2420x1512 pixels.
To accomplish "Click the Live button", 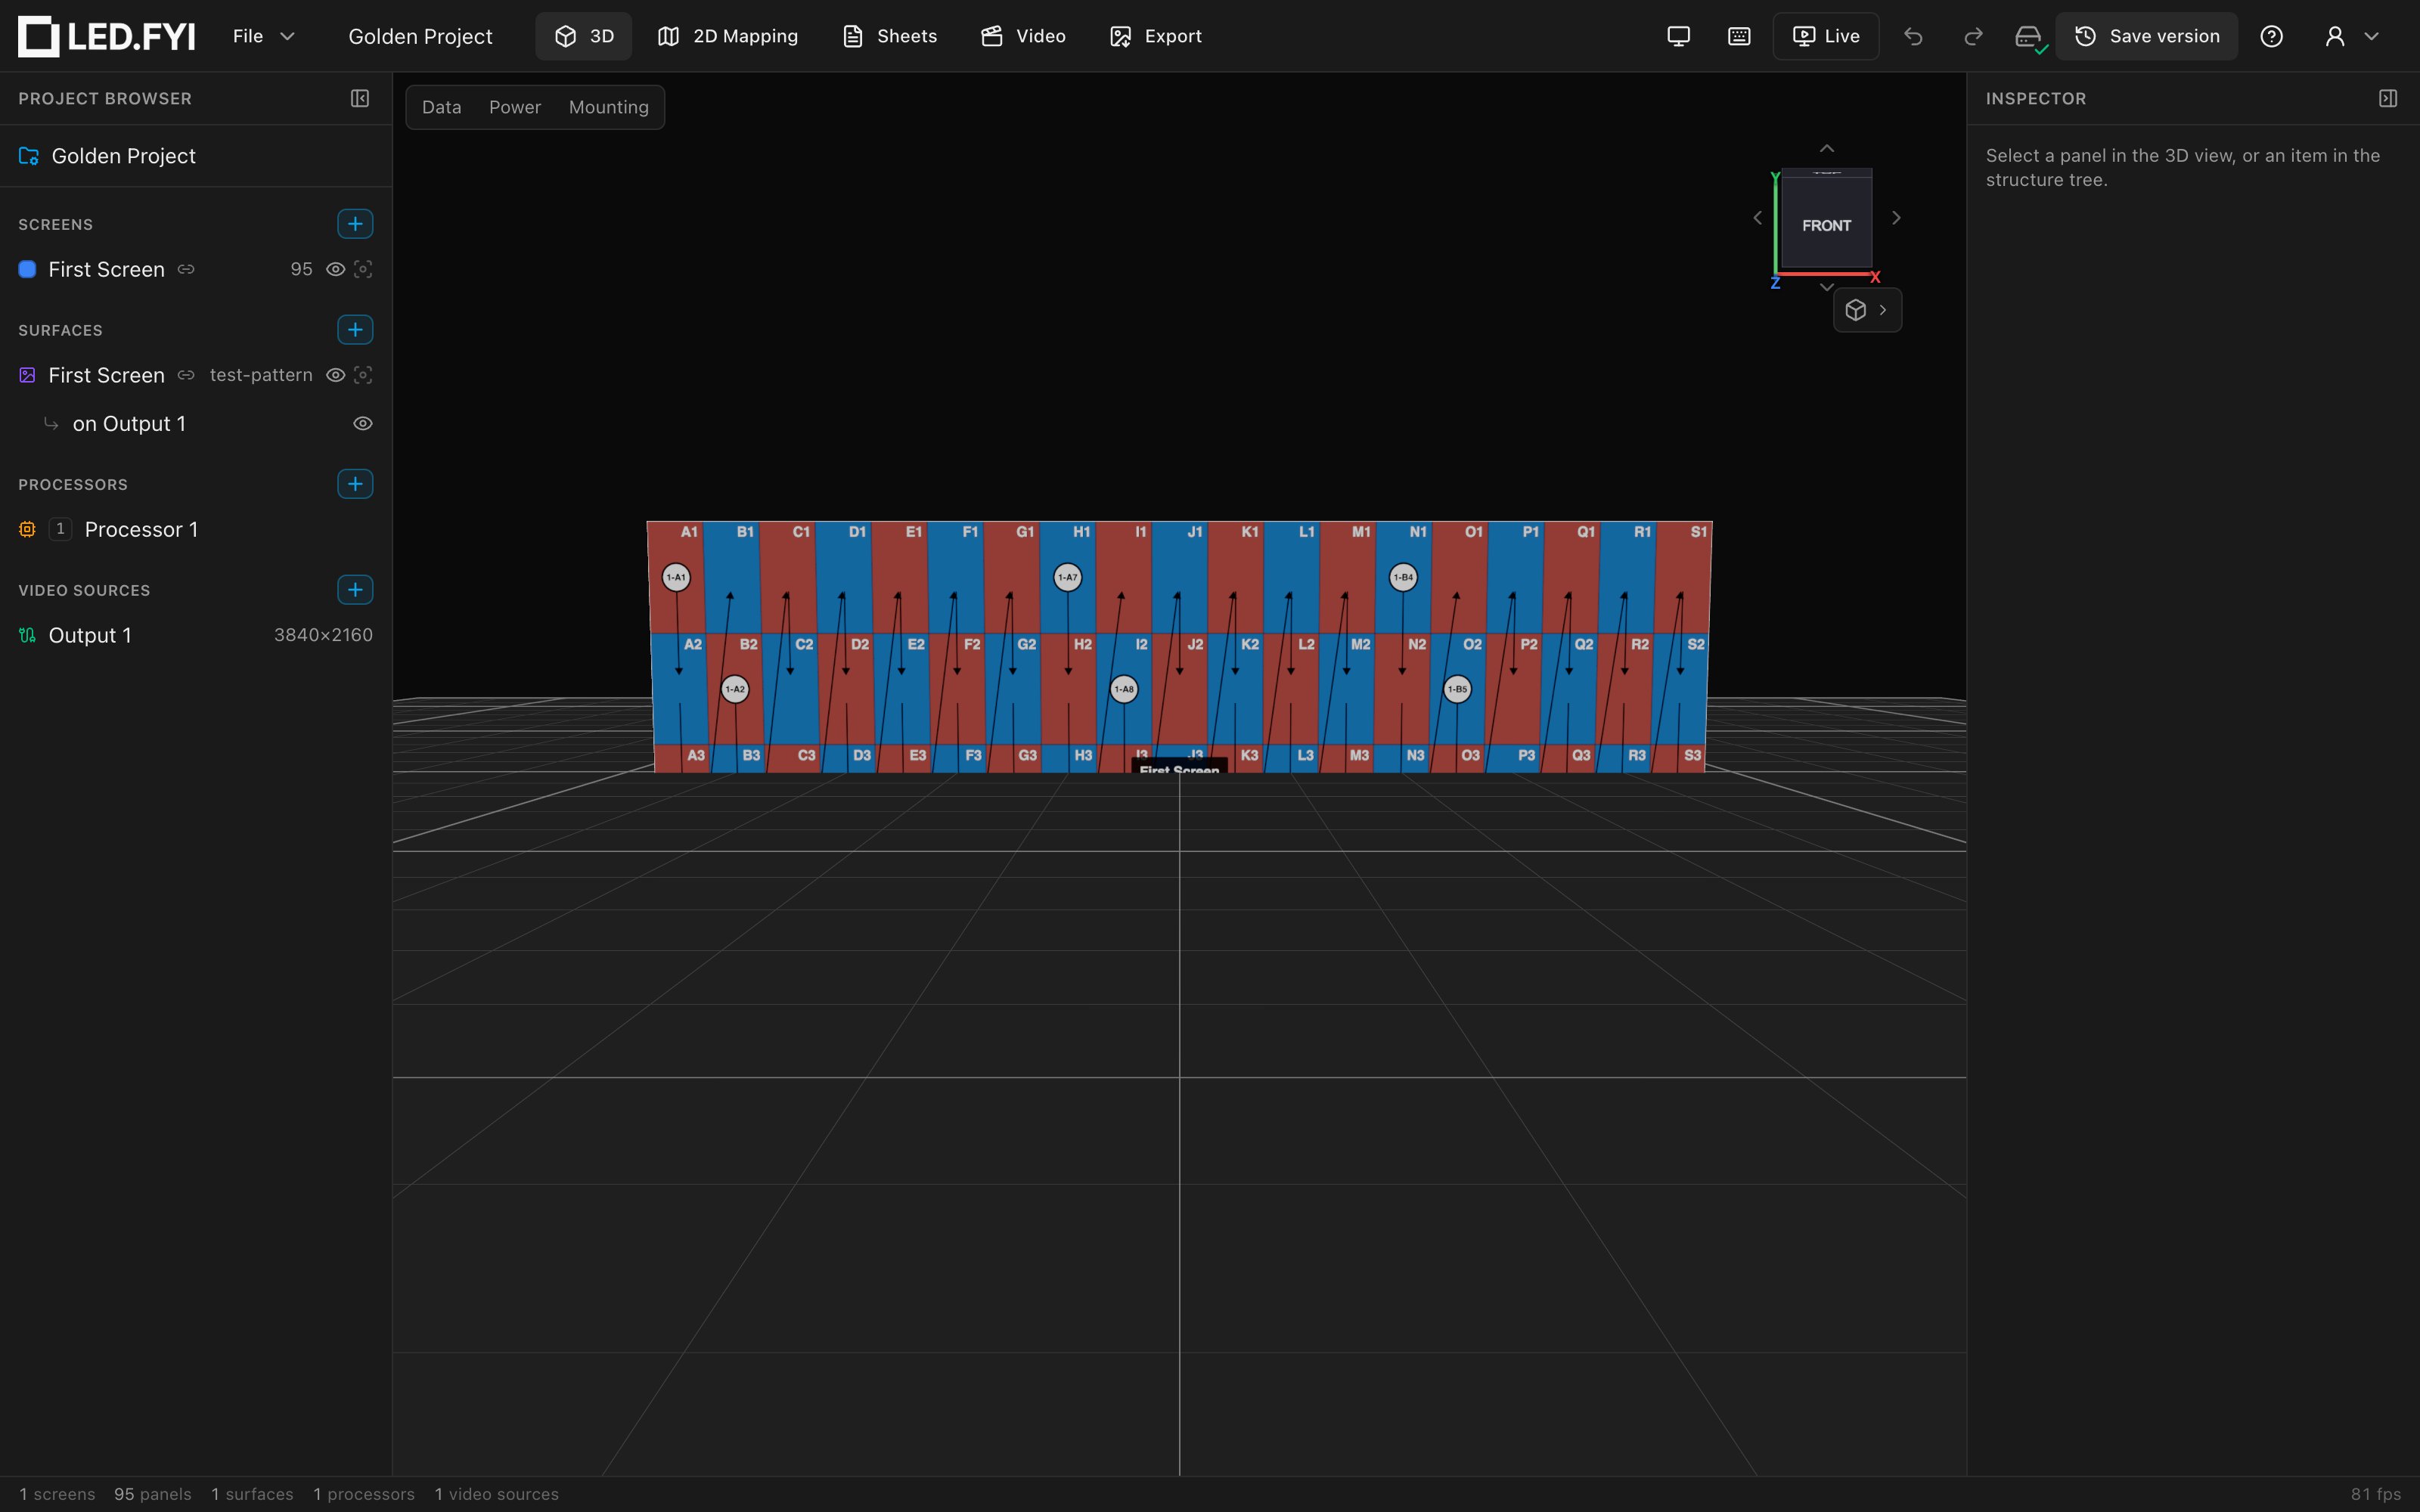I will (x=1826, y=36).
